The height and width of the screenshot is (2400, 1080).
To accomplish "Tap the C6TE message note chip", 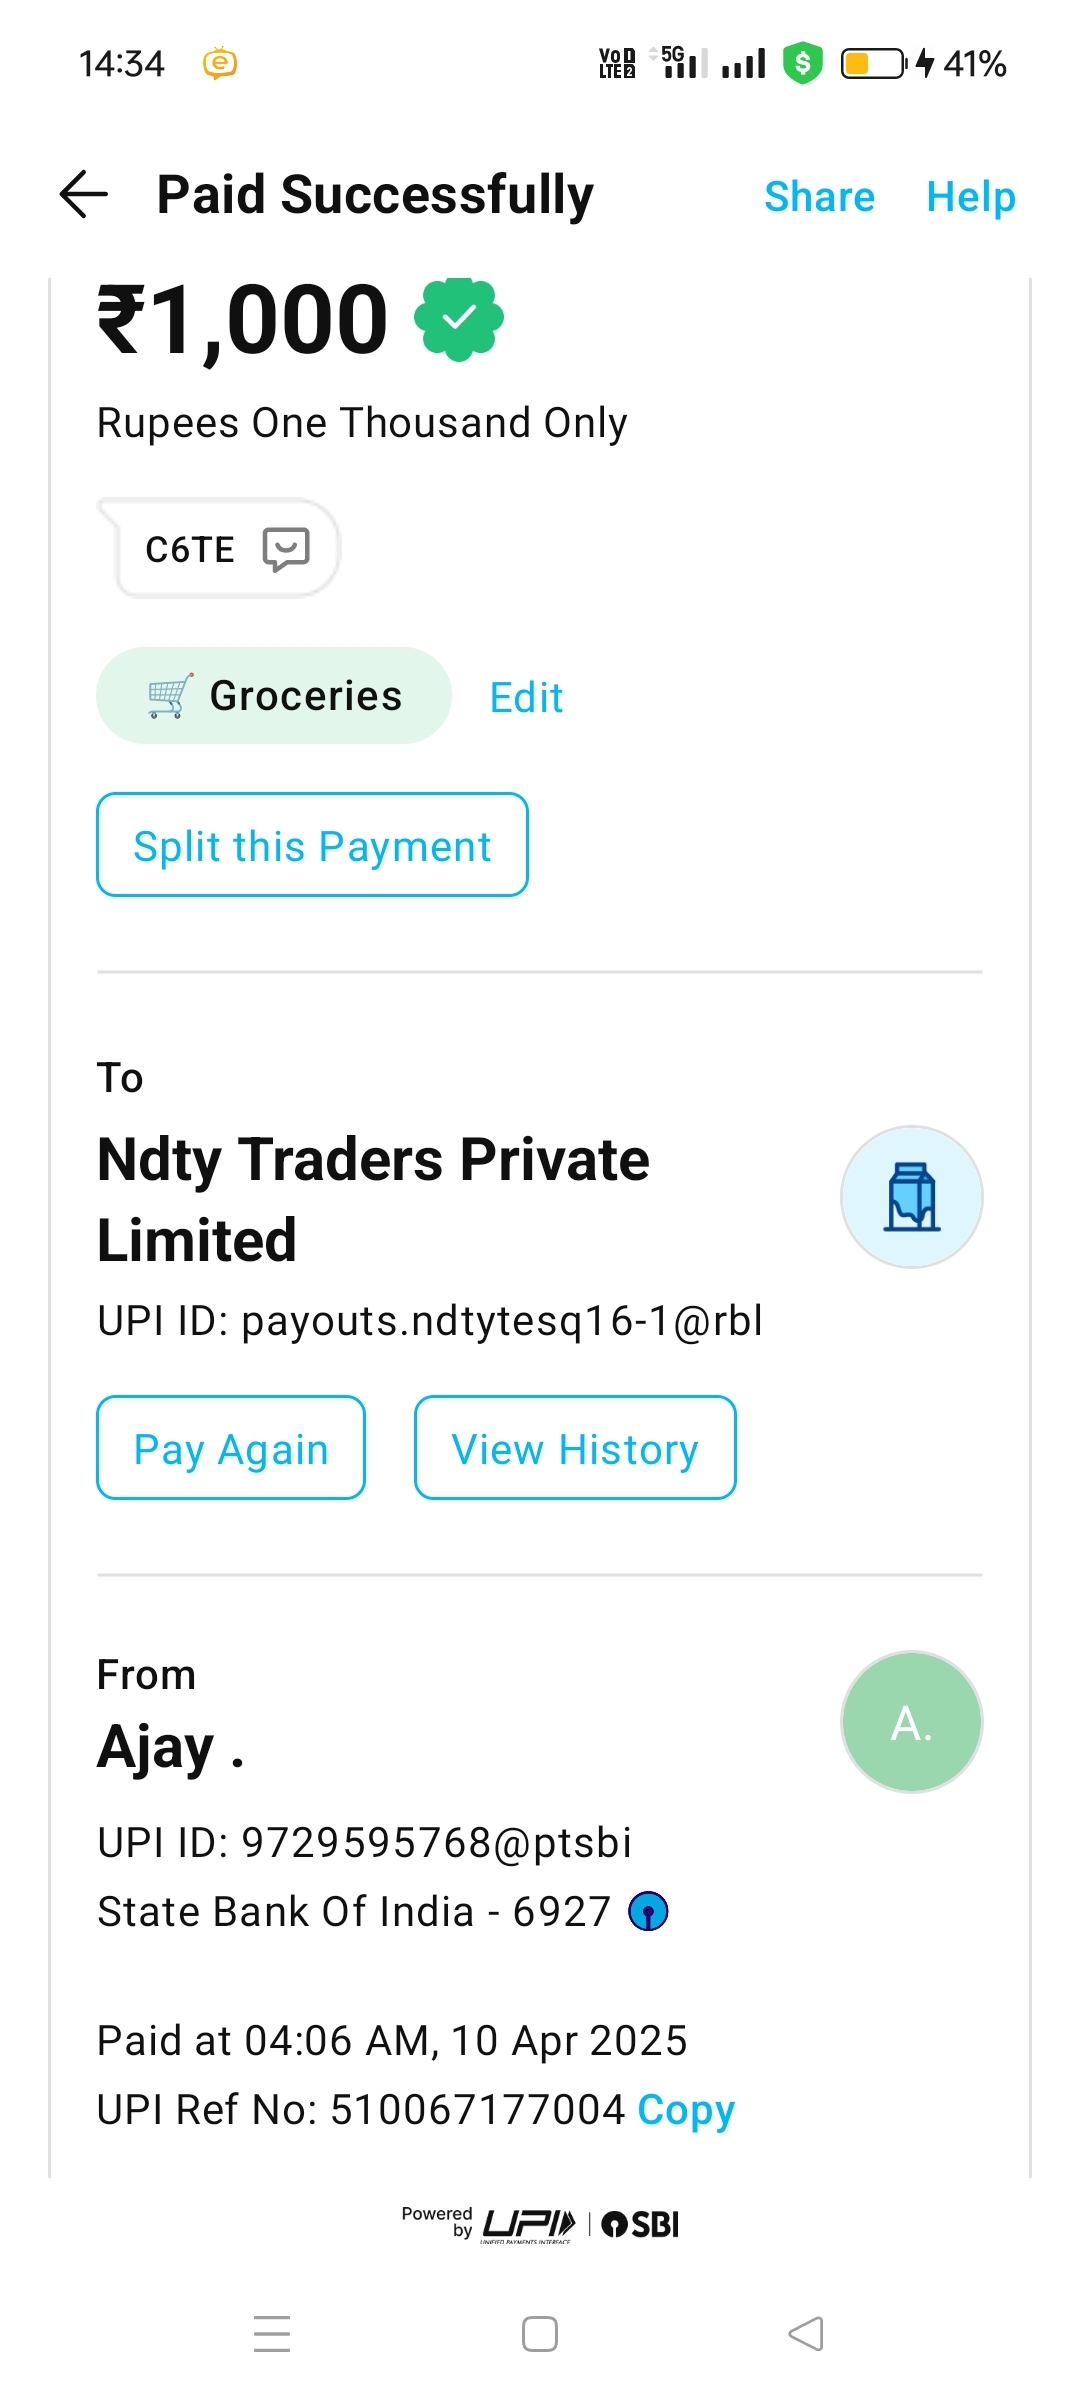I will [x=191, y=549].
